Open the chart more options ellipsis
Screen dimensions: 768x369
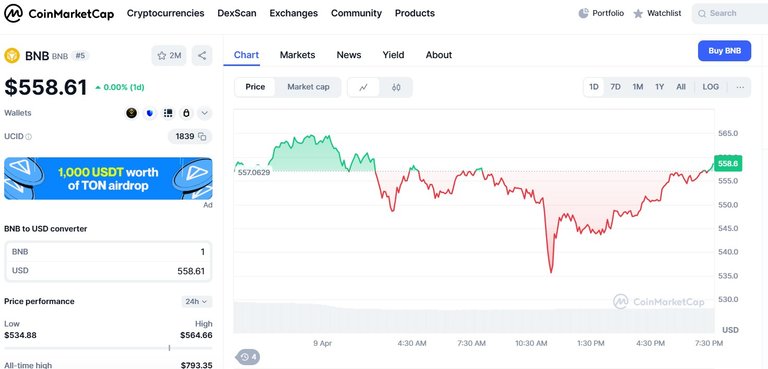pos(740,87)
